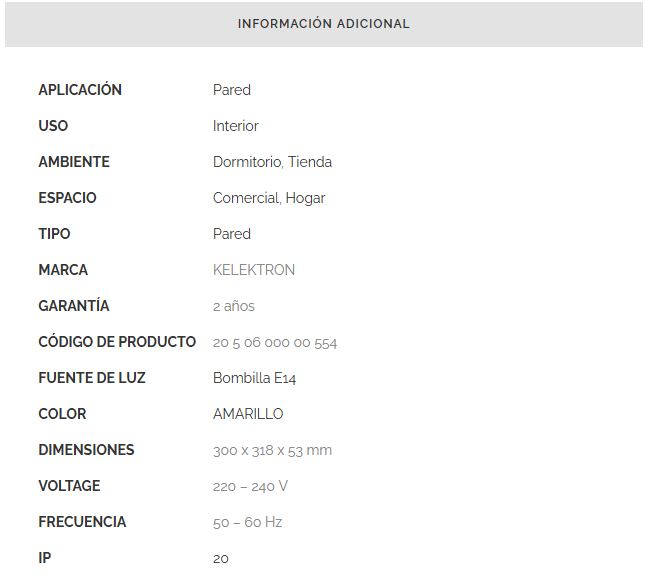The height and width of the screenshot is (583, 648).
Task: Click the 50 – 60 Hz frequency value
Action: click(248, 522)
